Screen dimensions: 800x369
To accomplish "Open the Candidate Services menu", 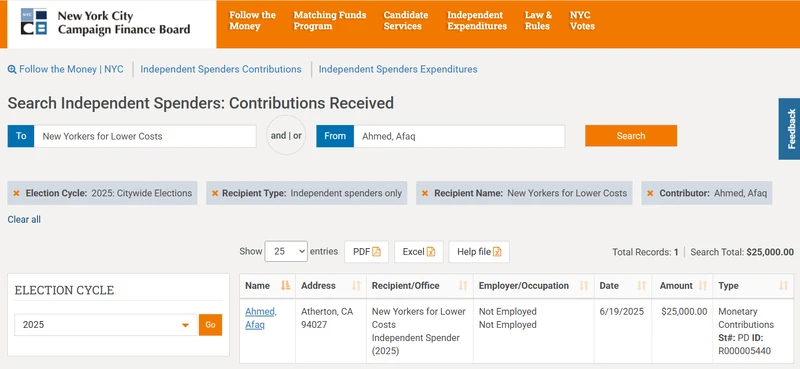I will (x=406, y=20).
